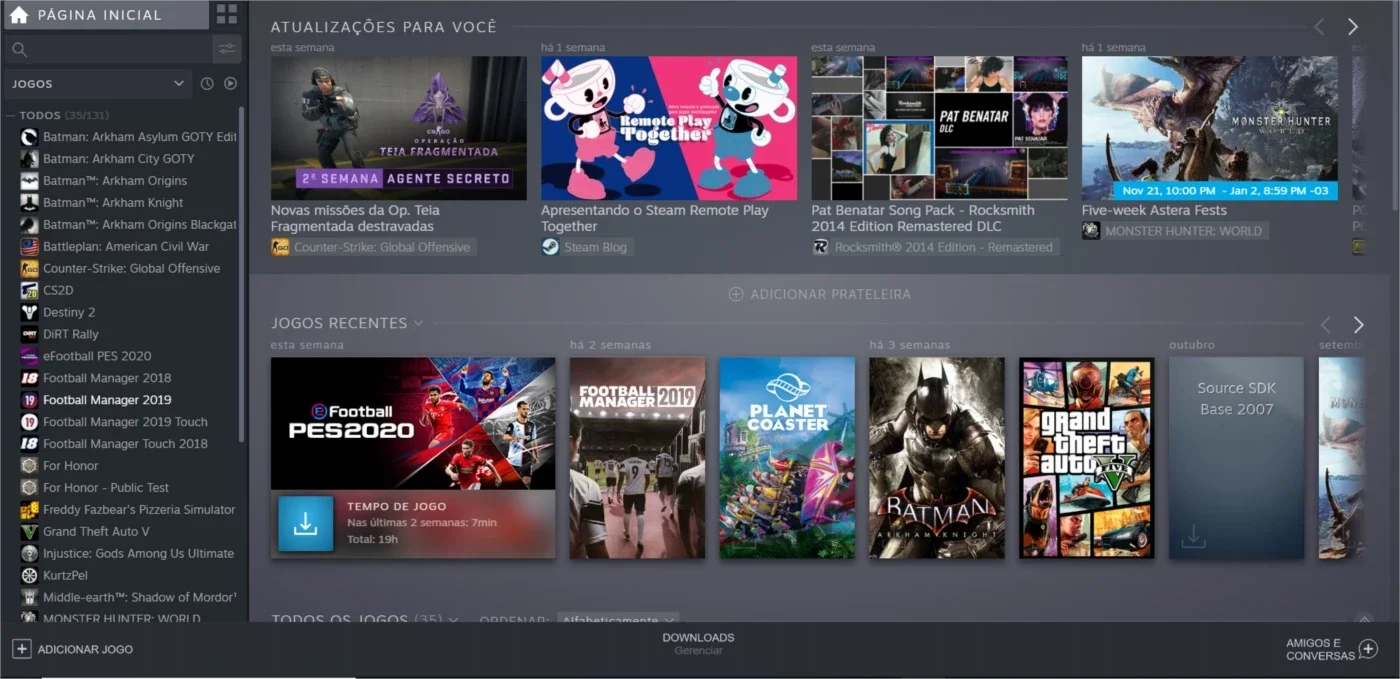Viewport: 1400px width, 679px height.
Task: Show next recent games arrow
Action: (x=1358, y=325)
